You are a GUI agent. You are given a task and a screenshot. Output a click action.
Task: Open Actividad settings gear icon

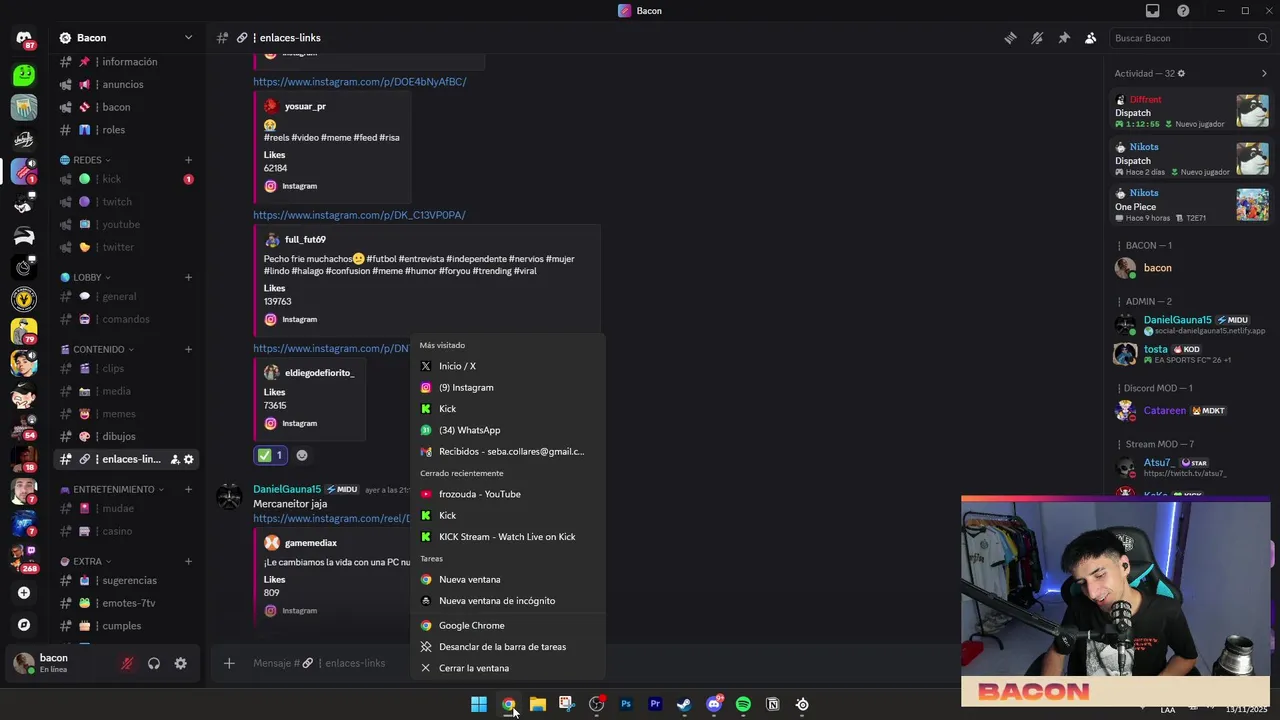pos(1181,73)
